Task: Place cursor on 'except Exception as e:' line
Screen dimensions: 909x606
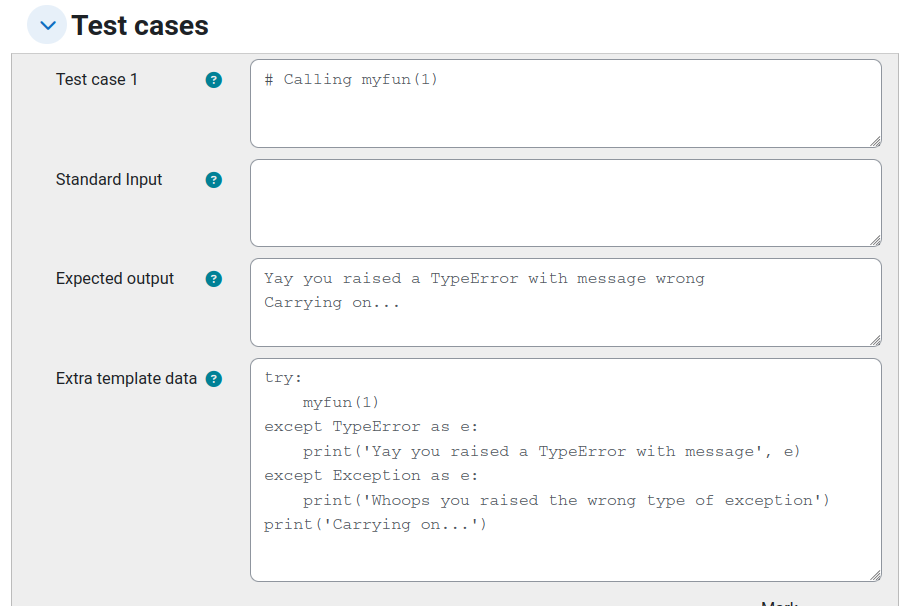Action: [371, 476]
